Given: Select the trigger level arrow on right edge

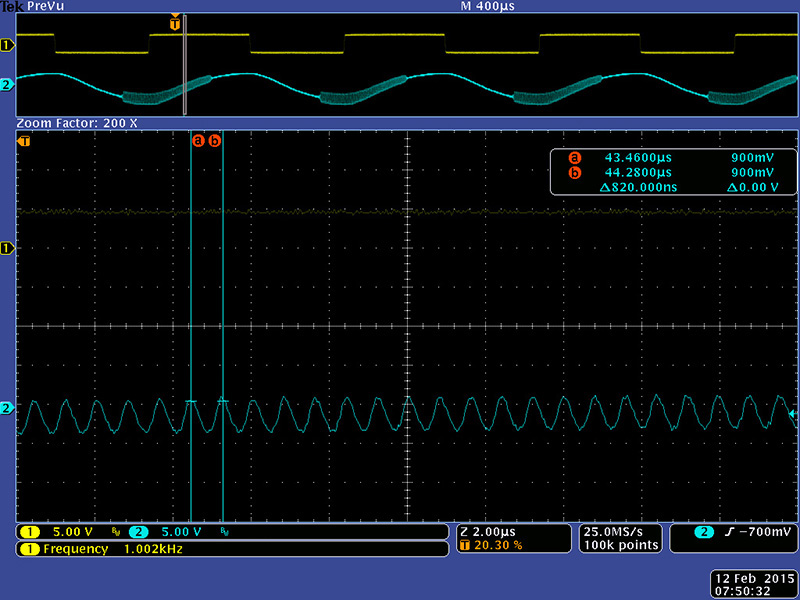Looking at the screenshot, I should (793, 413).
